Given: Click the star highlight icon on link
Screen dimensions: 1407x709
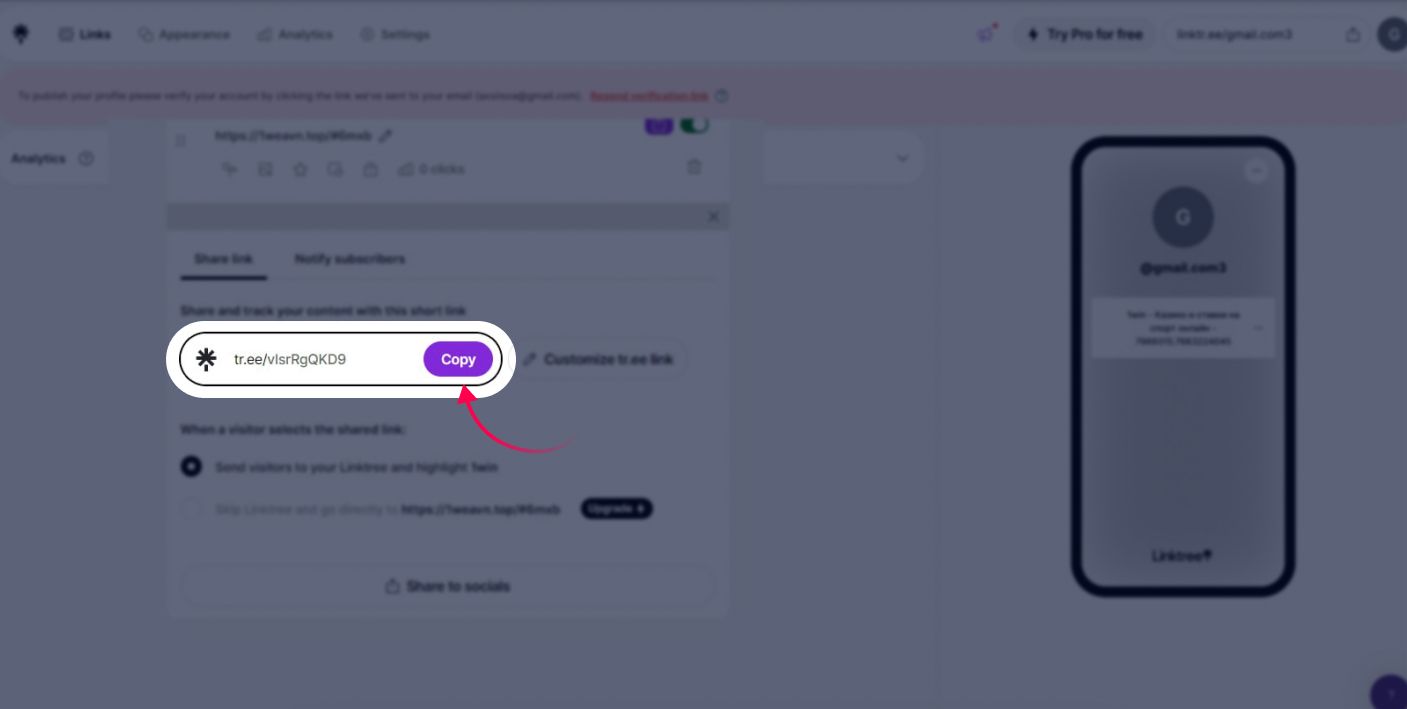Looking at the screenshot, I should [x=300, y=169].
